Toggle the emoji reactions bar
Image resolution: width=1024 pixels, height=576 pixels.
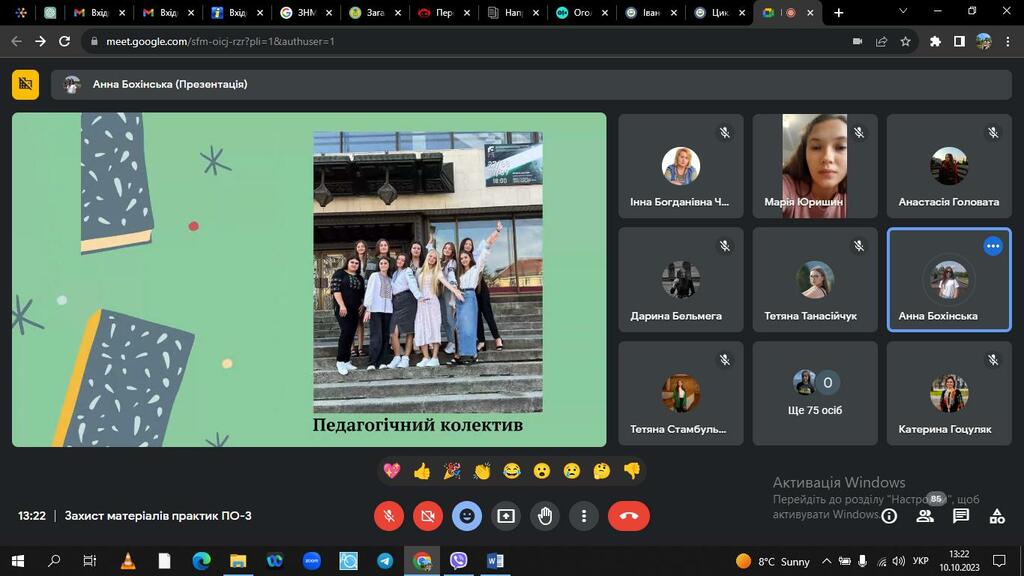point(467,516)
